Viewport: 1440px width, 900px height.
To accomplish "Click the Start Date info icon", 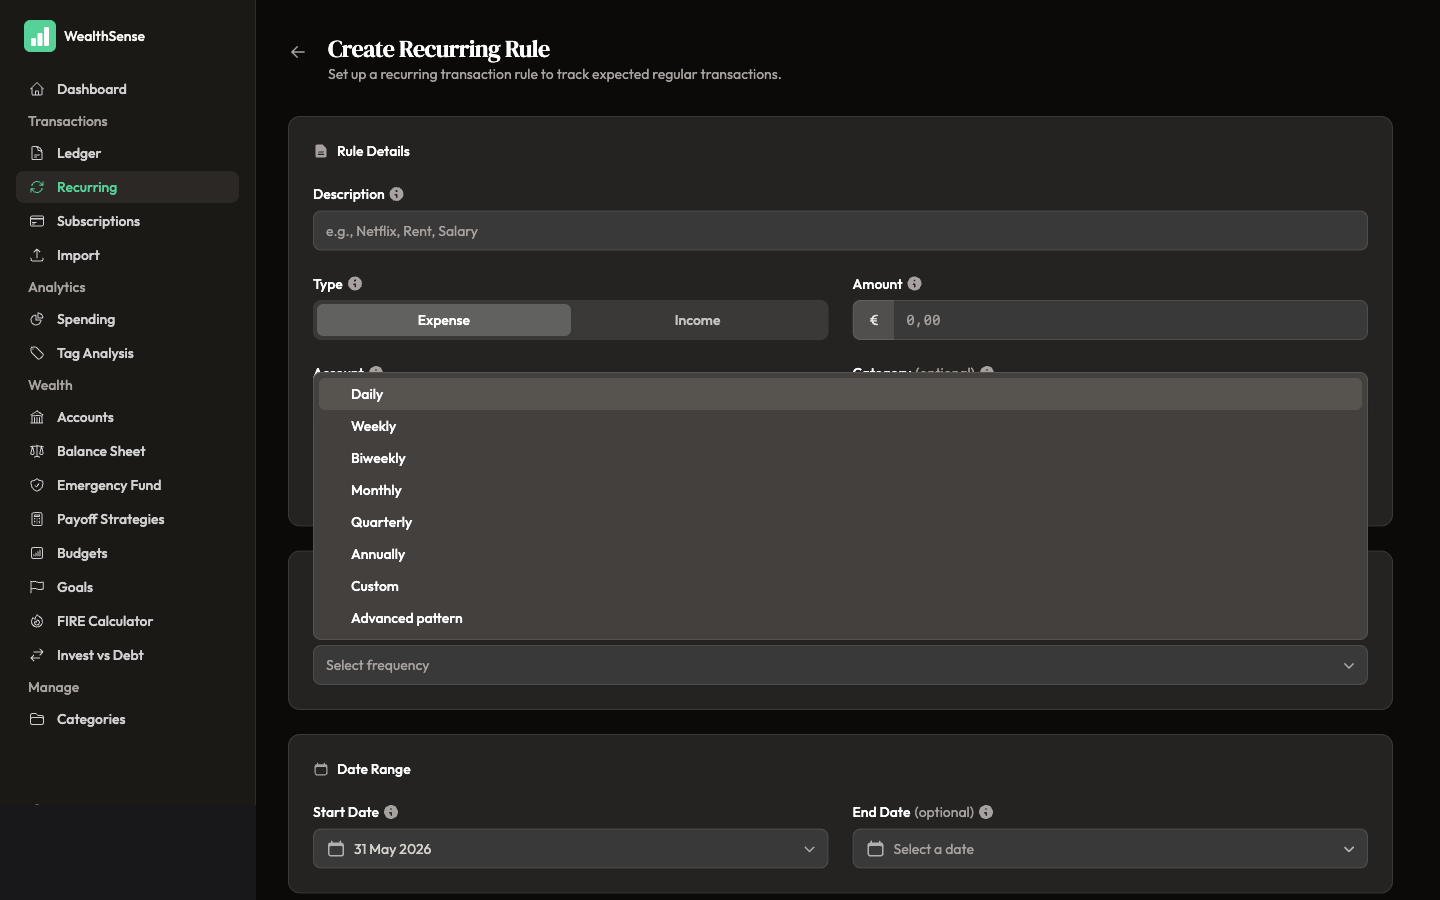I will 391,812.
